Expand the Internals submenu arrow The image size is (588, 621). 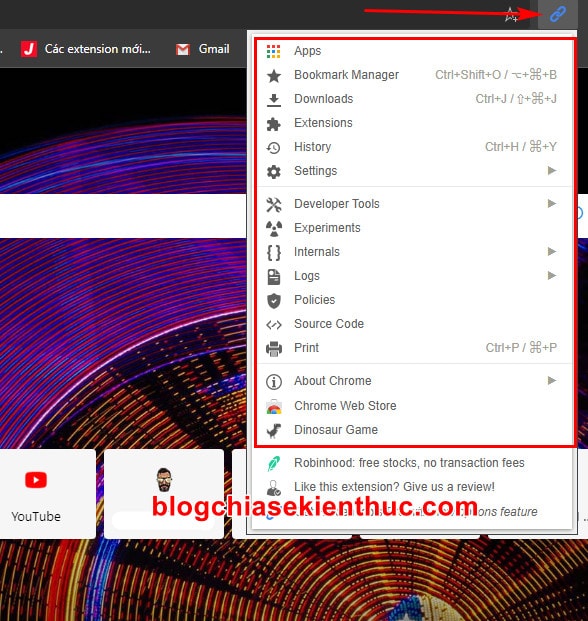click(x=552, y=251)
